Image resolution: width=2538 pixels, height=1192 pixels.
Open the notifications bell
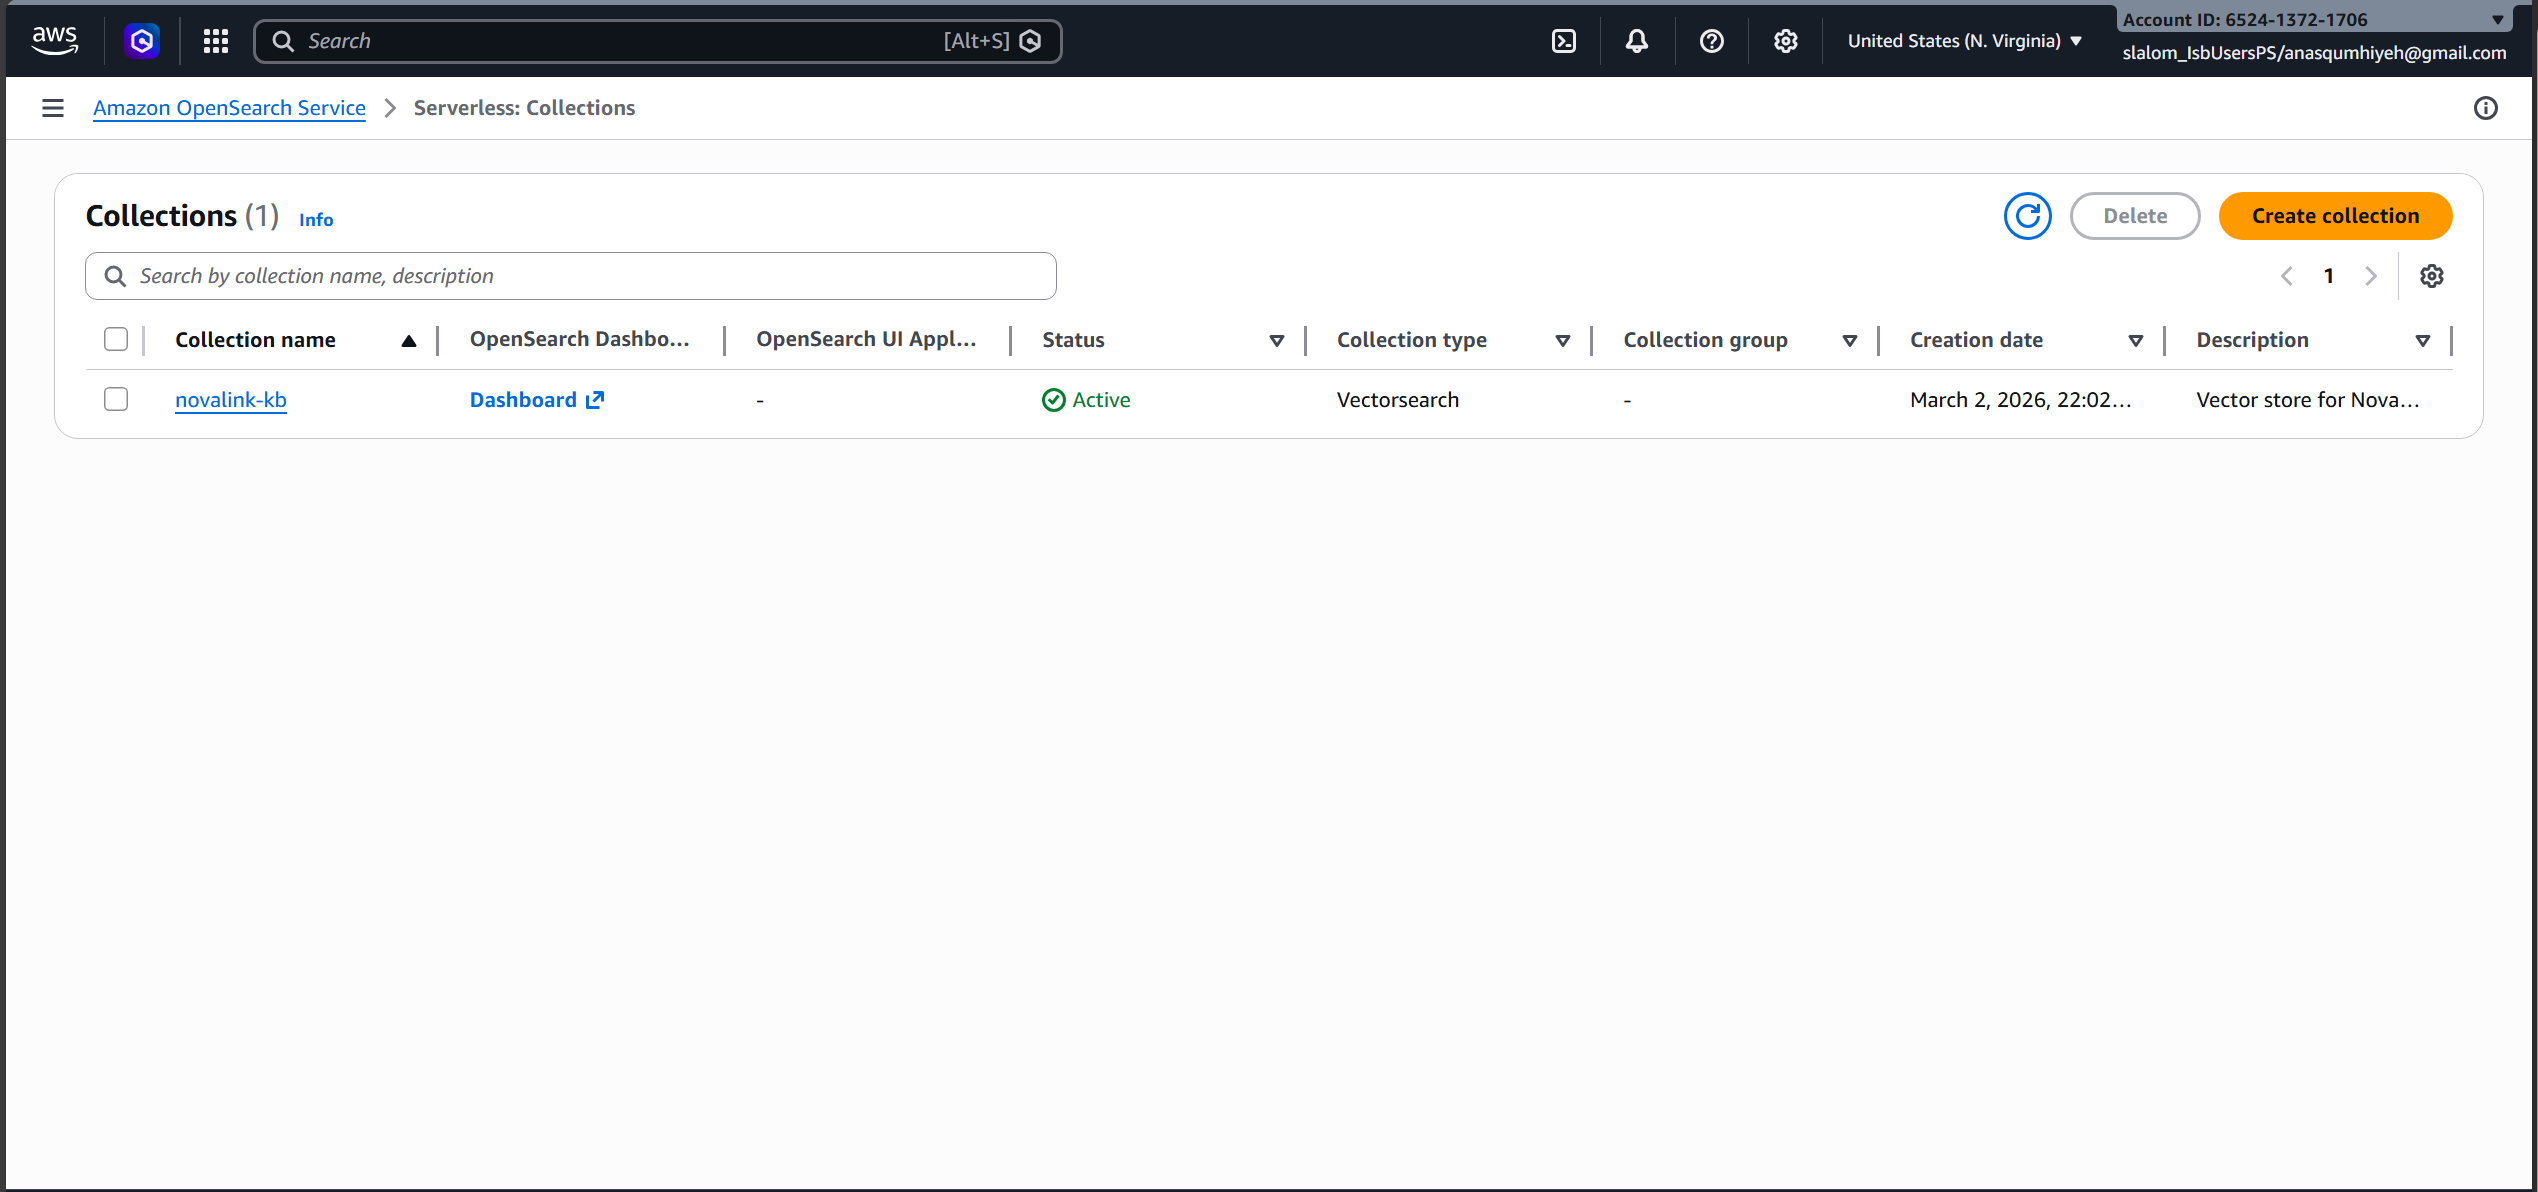pos(1637,41)
